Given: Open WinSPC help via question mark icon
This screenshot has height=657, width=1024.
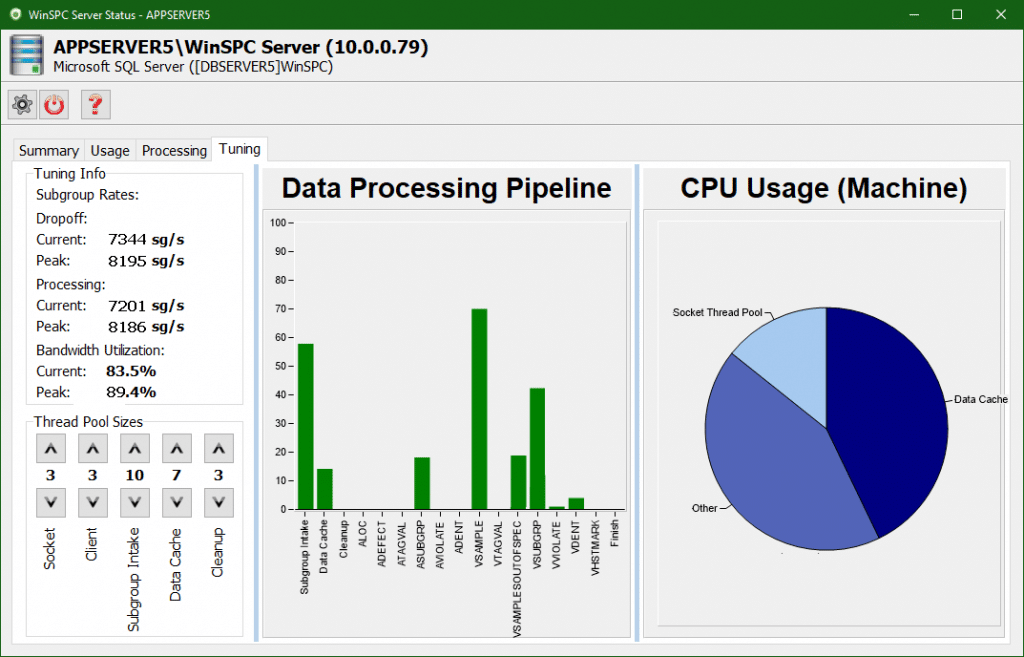Looking at the screenshot, I should click(95, 104).
